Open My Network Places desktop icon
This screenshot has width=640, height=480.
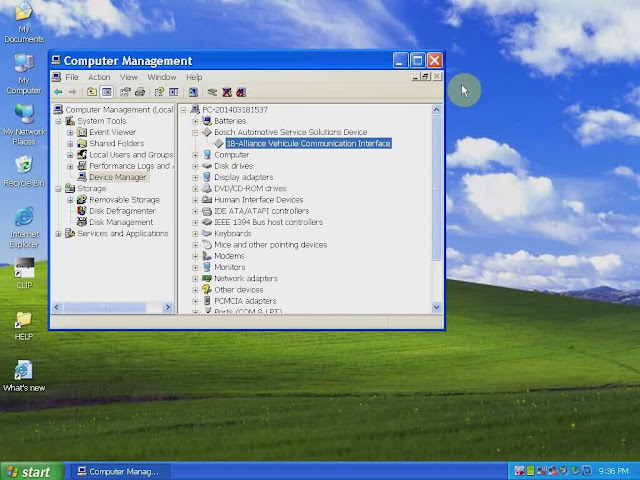(24, 125)
